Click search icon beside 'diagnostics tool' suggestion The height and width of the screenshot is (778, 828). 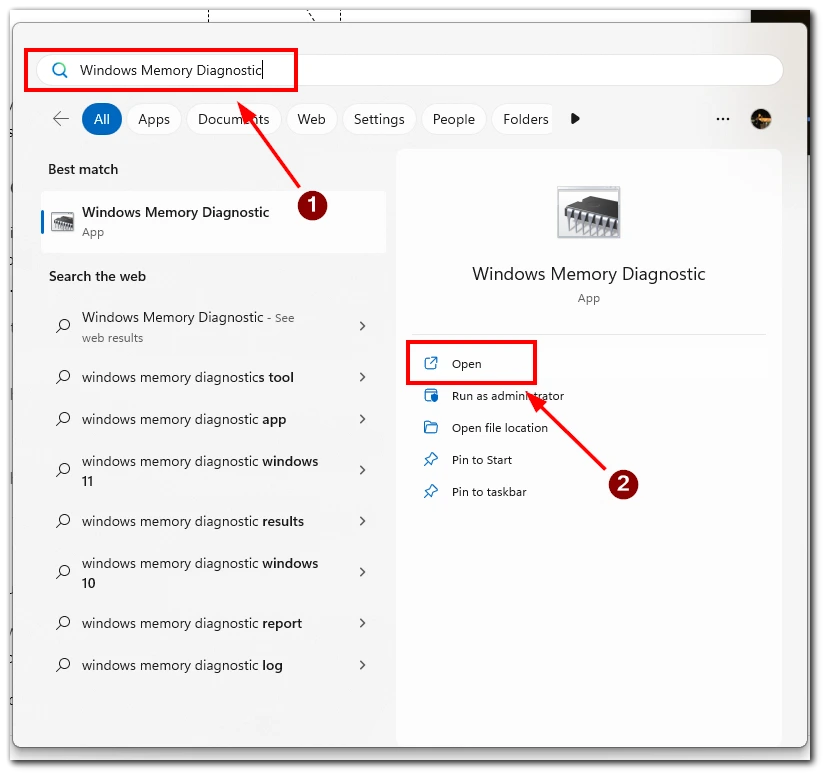tap(63, 377)
